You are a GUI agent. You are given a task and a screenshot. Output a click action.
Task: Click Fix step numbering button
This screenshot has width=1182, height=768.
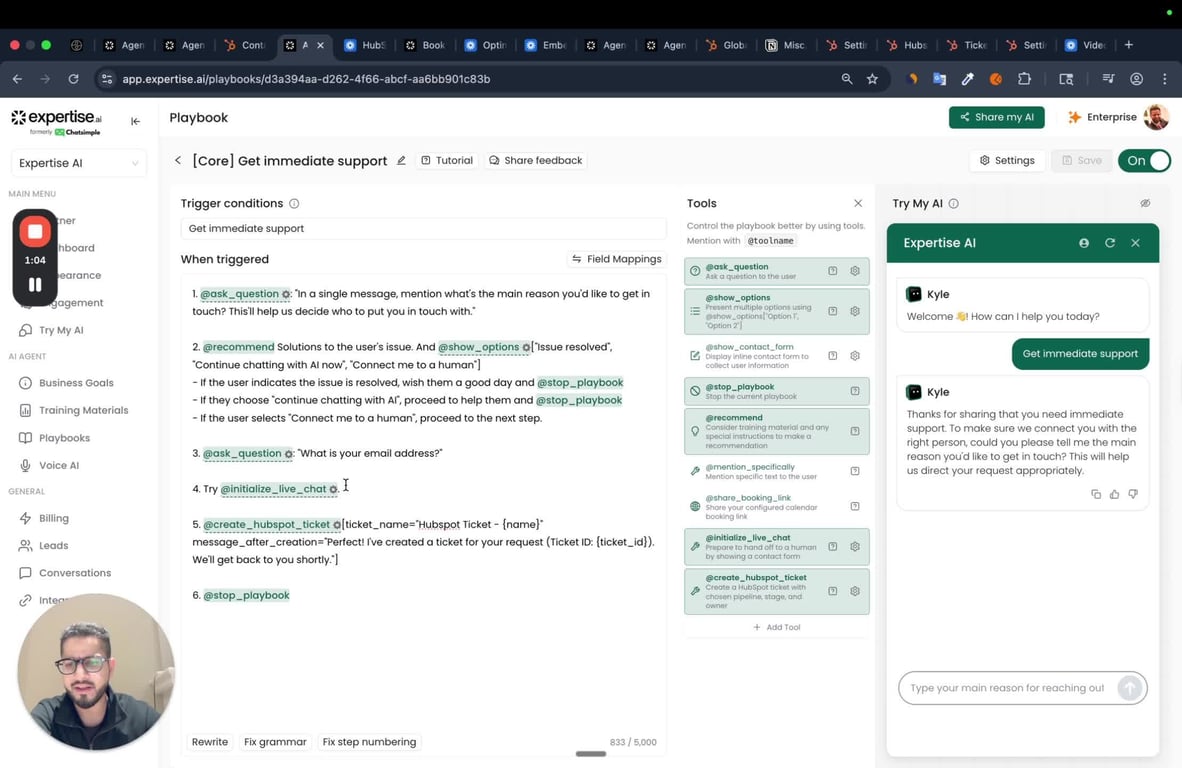click(x=369, y=742)
